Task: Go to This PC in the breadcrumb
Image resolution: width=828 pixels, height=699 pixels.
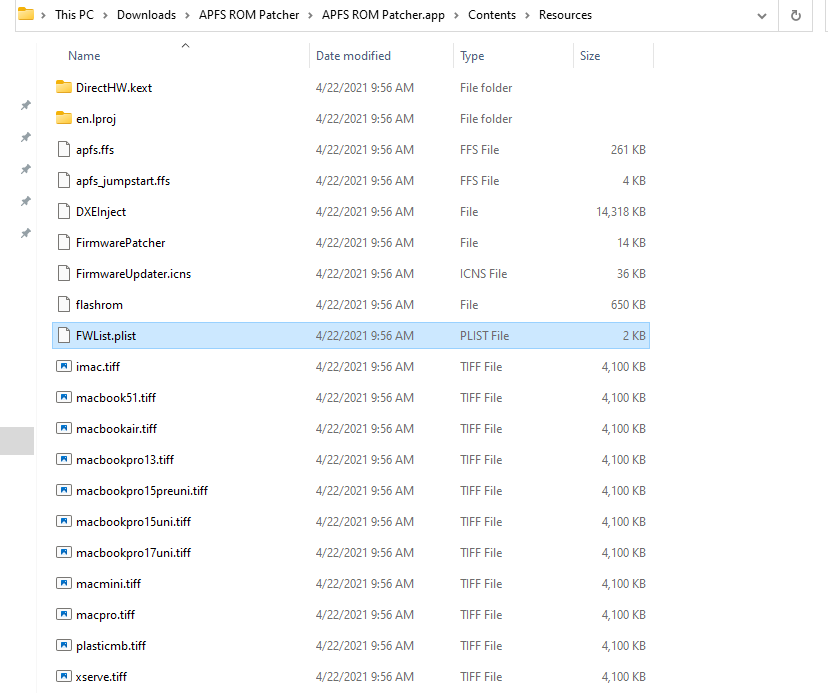Action: point(74,15)
